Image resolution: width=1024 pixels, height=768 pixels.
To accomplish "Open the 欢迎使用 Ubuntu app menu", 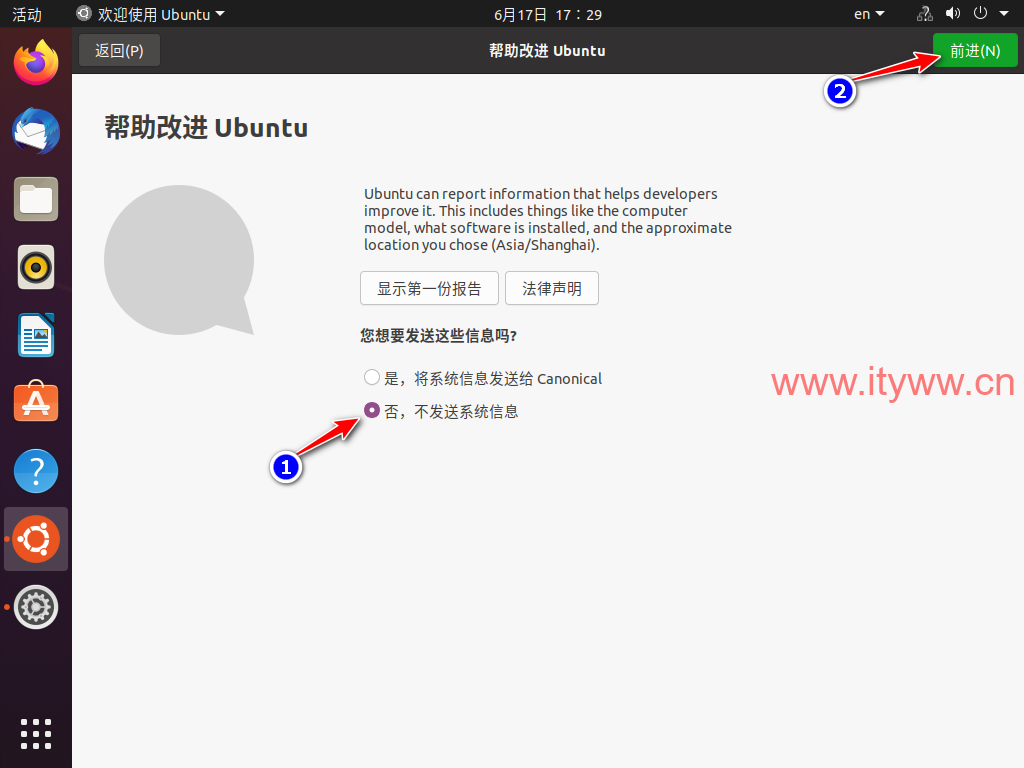I will [x=150, y=14].
